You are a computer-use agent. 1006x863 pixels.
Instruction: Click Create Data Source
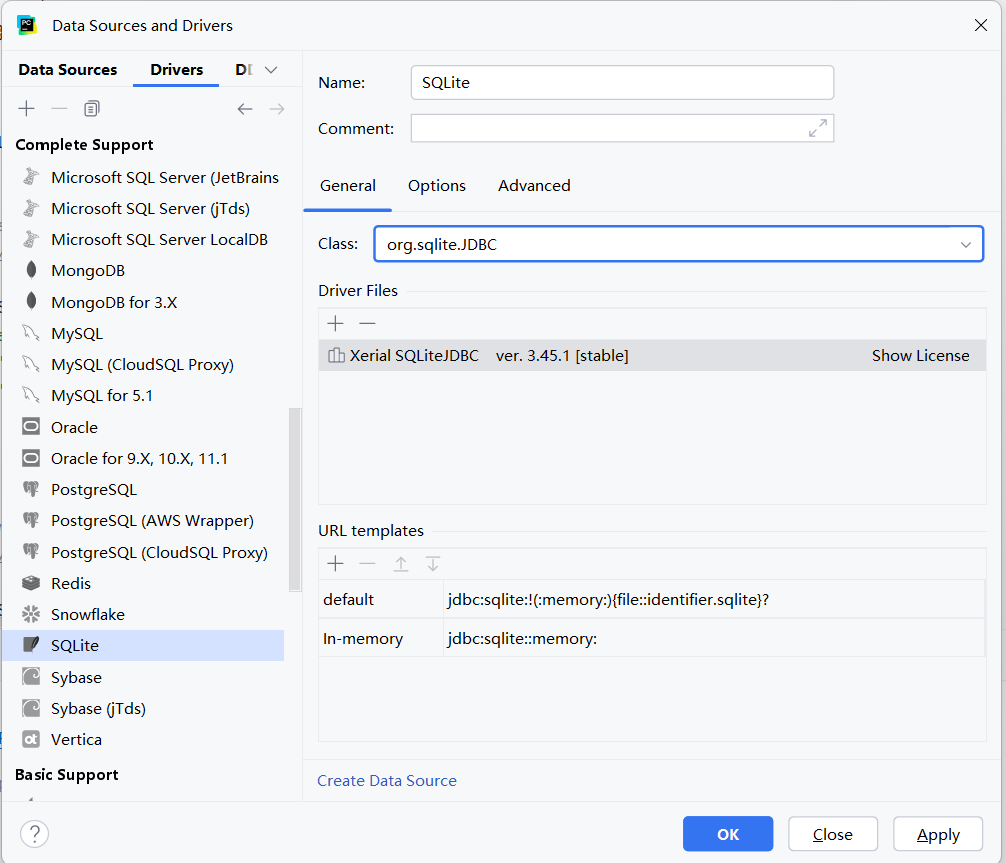tap(387, 780)
